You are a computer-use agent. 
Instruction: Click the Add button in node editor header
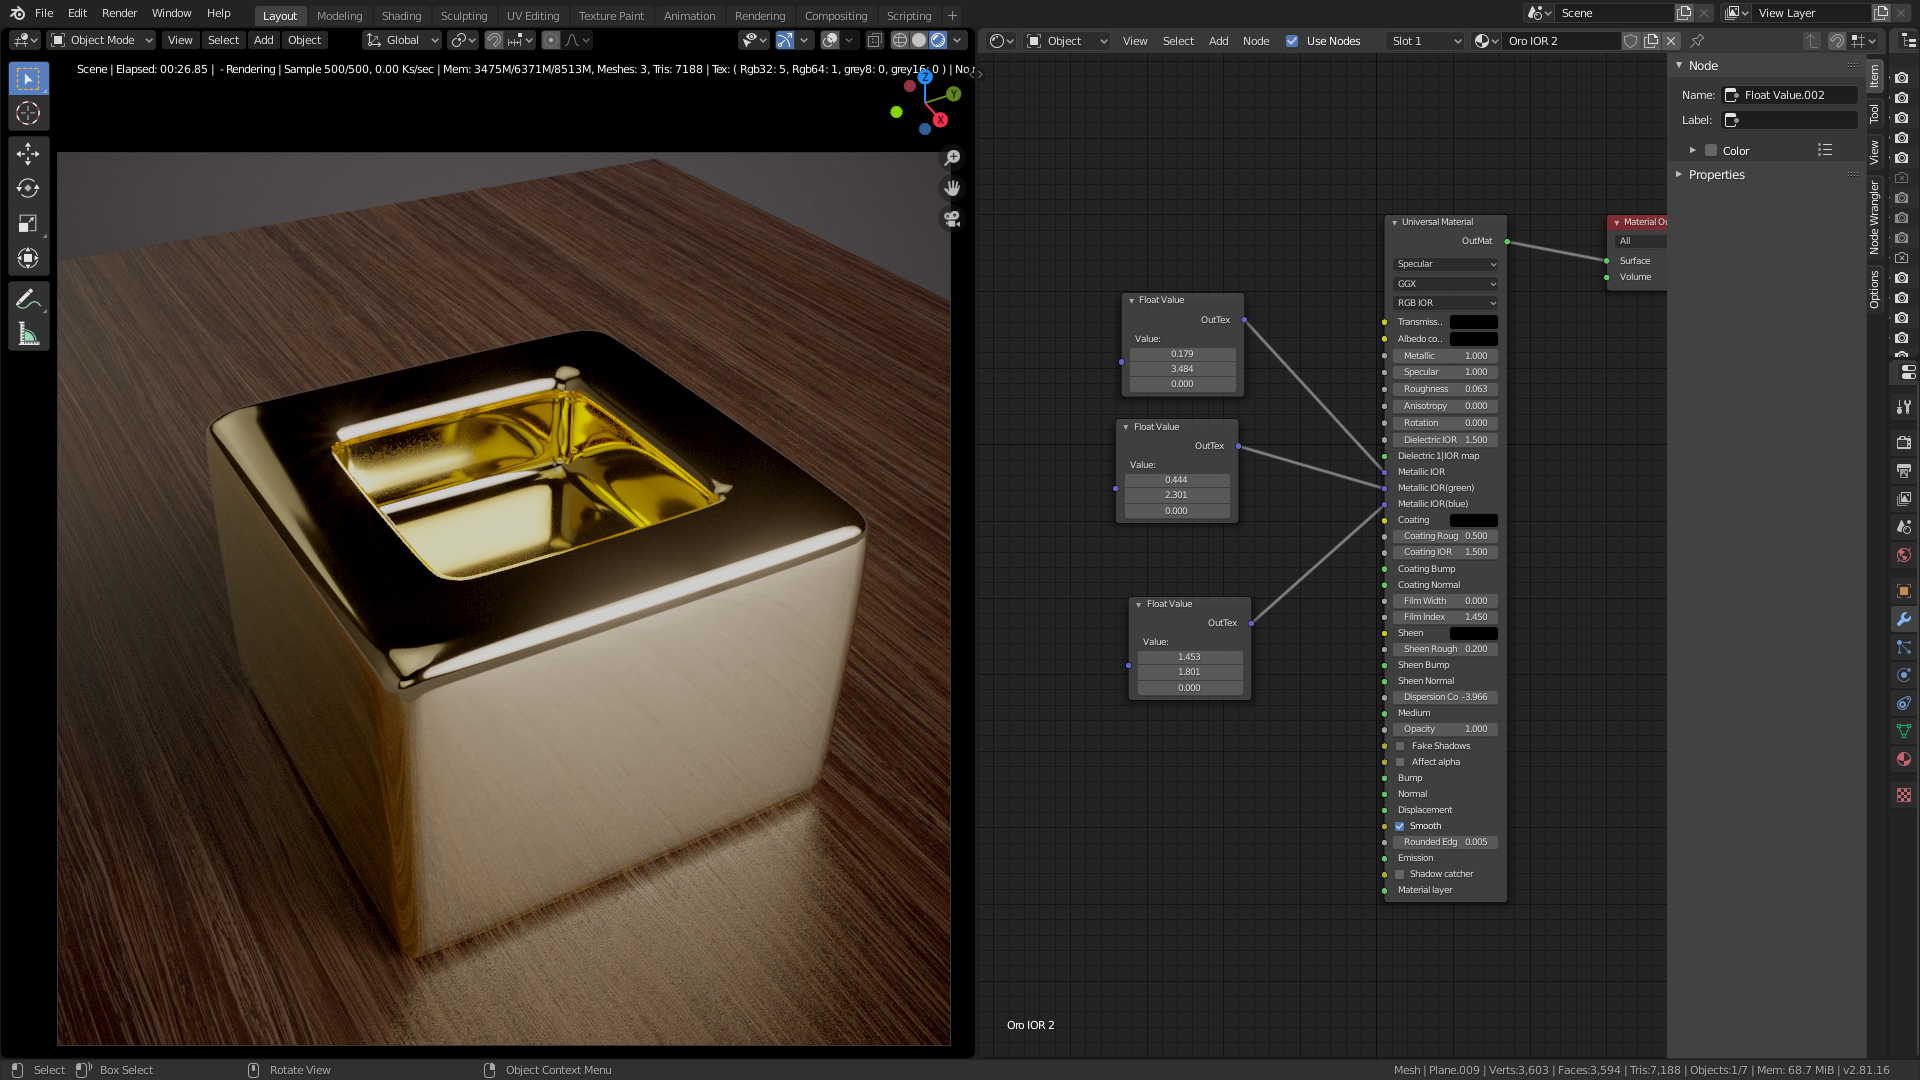1218,41
